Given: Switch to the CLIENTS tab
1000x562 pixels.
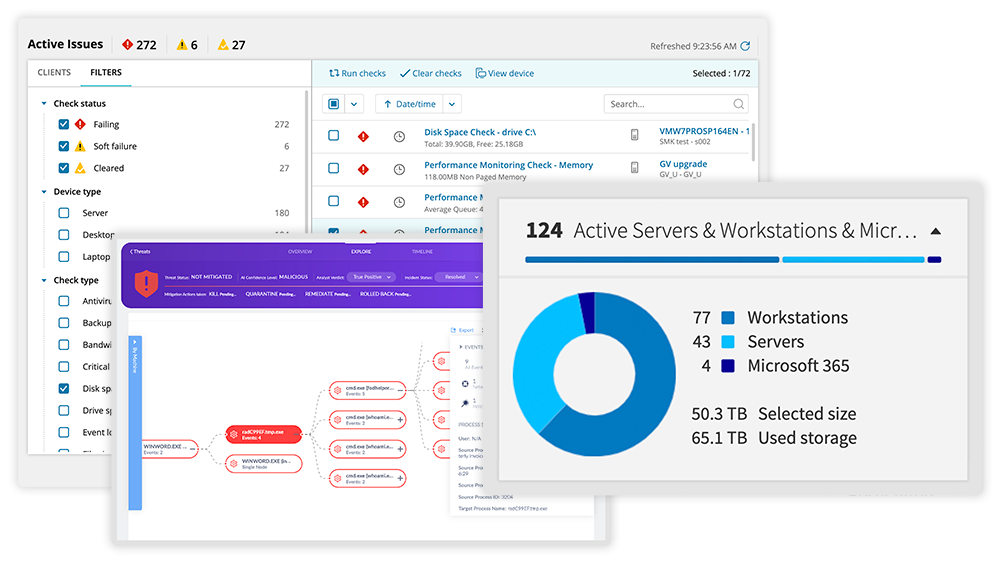Looking at the screenshot, I should pos(54,73).
